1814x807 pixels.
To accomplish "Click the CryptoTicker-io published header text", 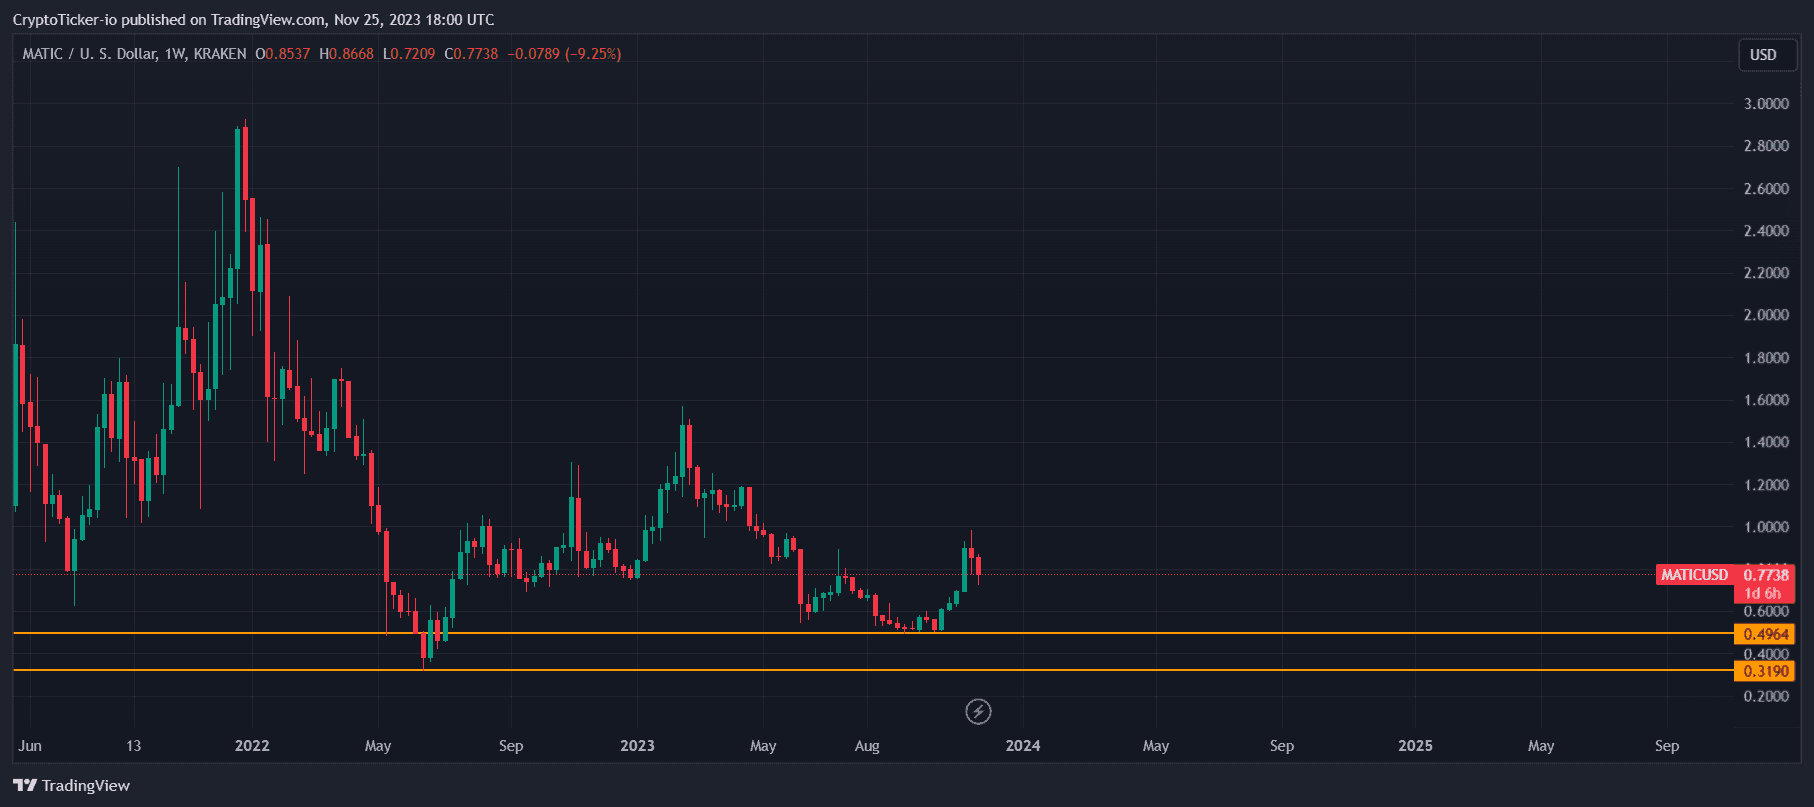I will pos(253,20).
